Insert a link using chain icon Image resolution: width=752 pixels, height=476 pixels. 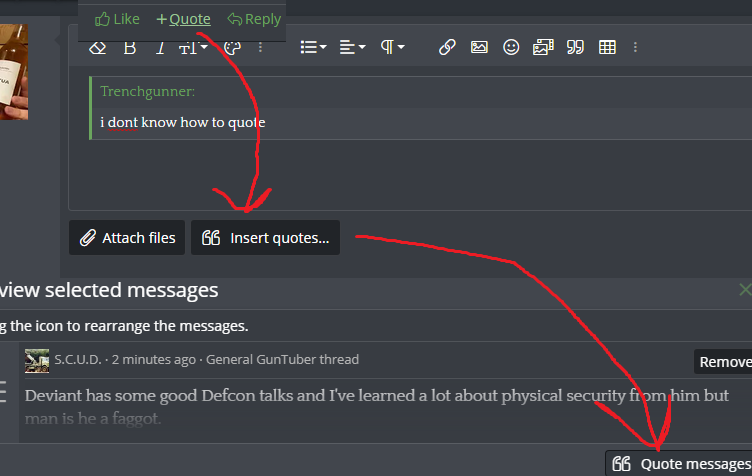coord(447,47)
